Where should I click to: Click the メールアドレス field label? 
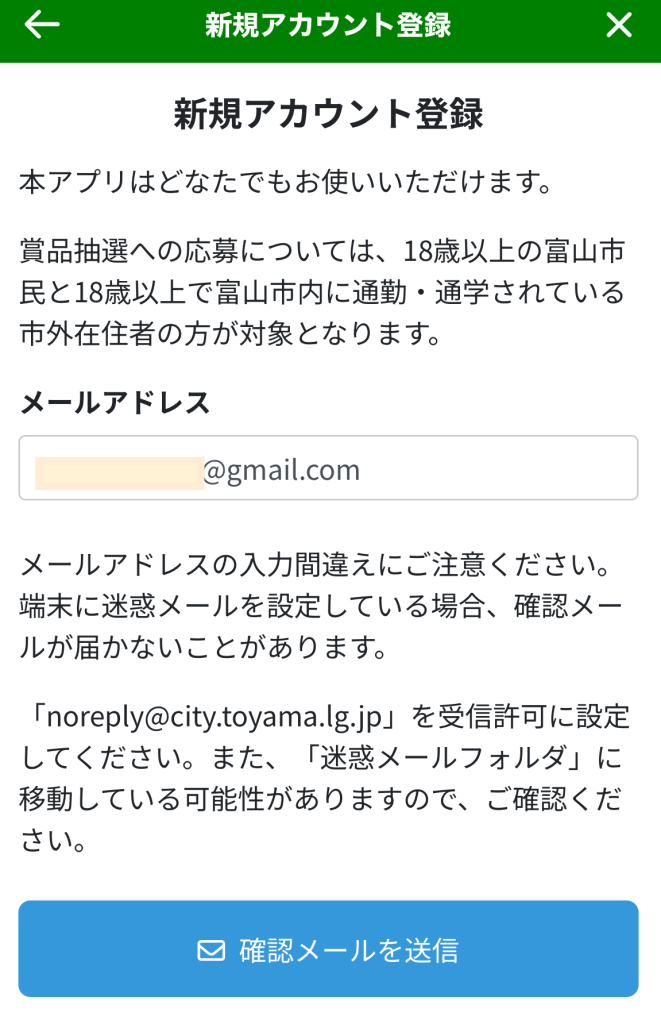[x=115, y=403]
